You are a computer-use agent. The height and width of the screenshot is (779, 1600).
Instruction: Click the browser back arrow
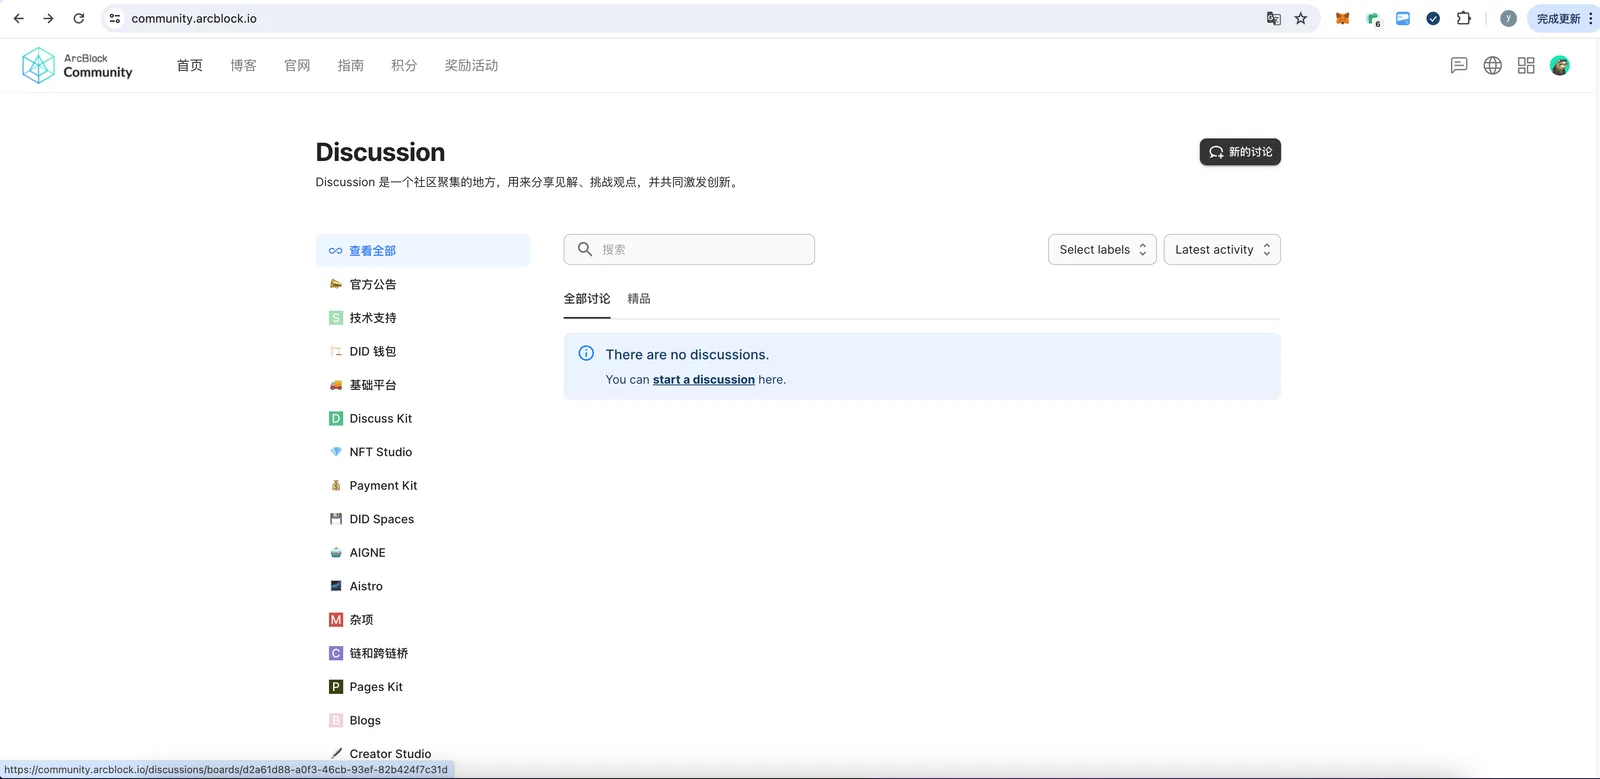coord(18,18)
